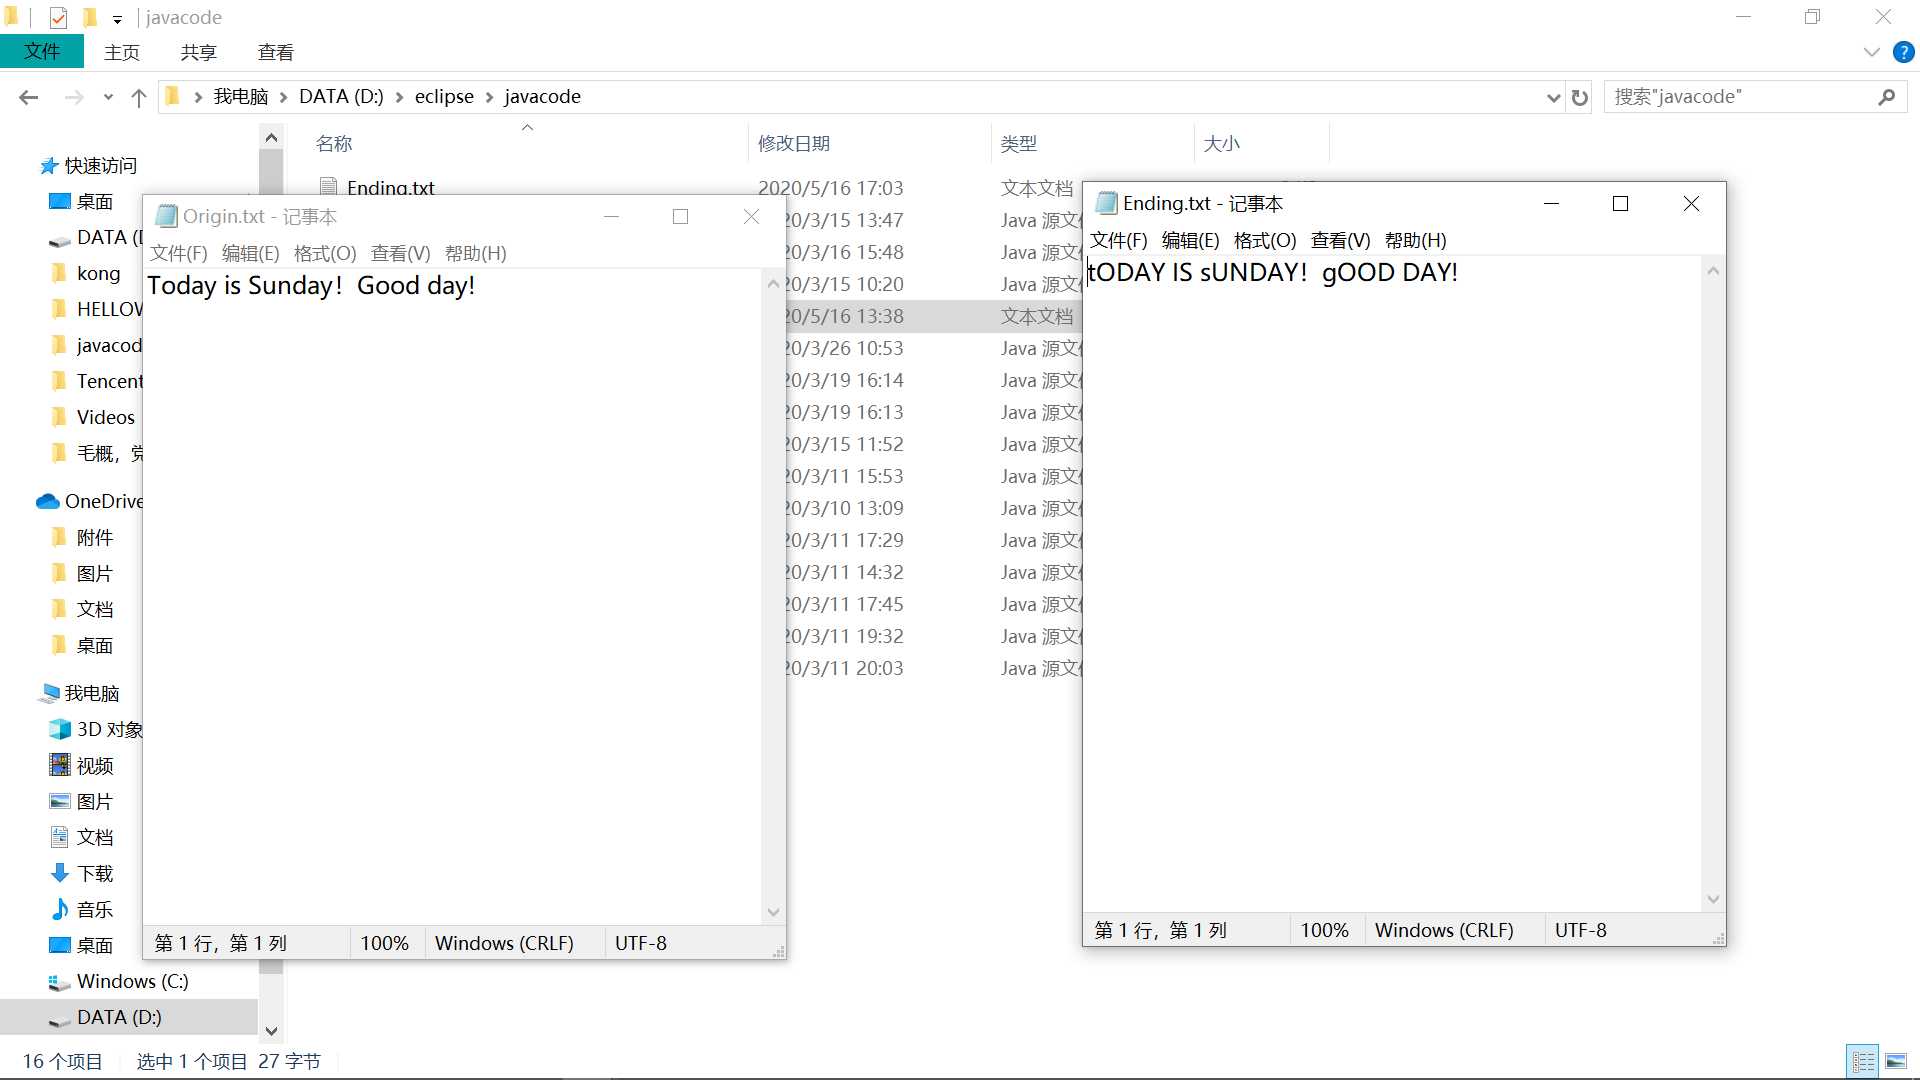This screenshot has width=1920, height=1080.
Task: Switch to large icons view in status bar
Action: [x=1896, y=1062]
